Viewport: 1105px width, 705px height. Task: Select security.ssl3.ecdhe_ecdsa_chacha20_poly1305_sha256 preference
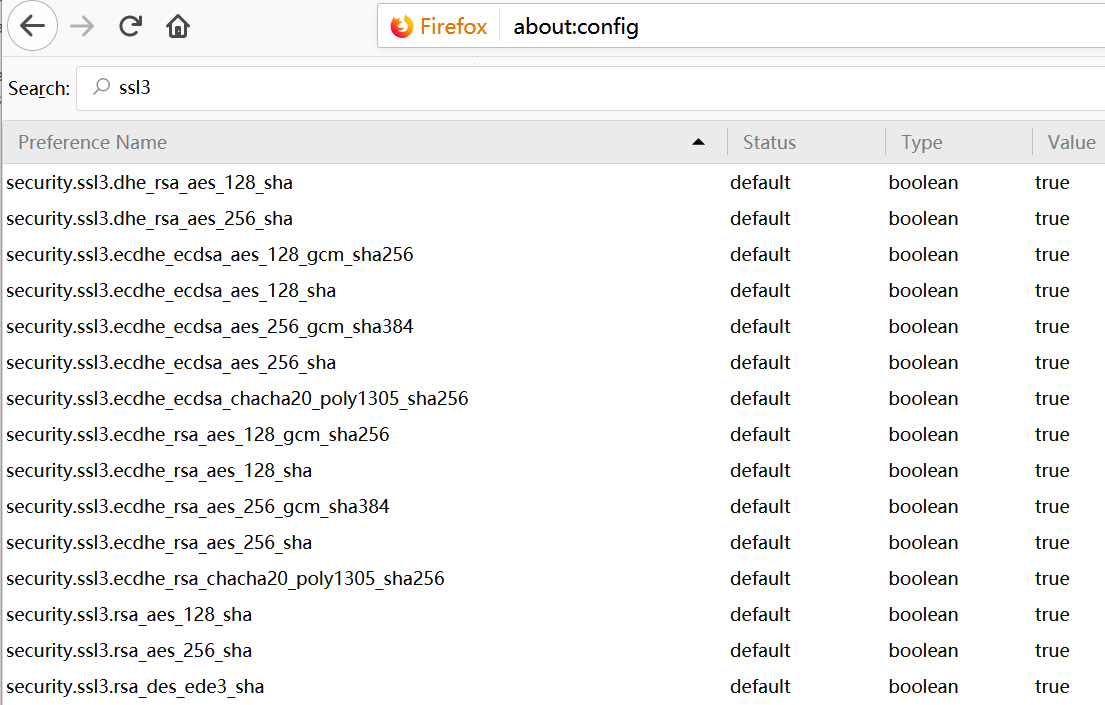[x=237, y=399]
